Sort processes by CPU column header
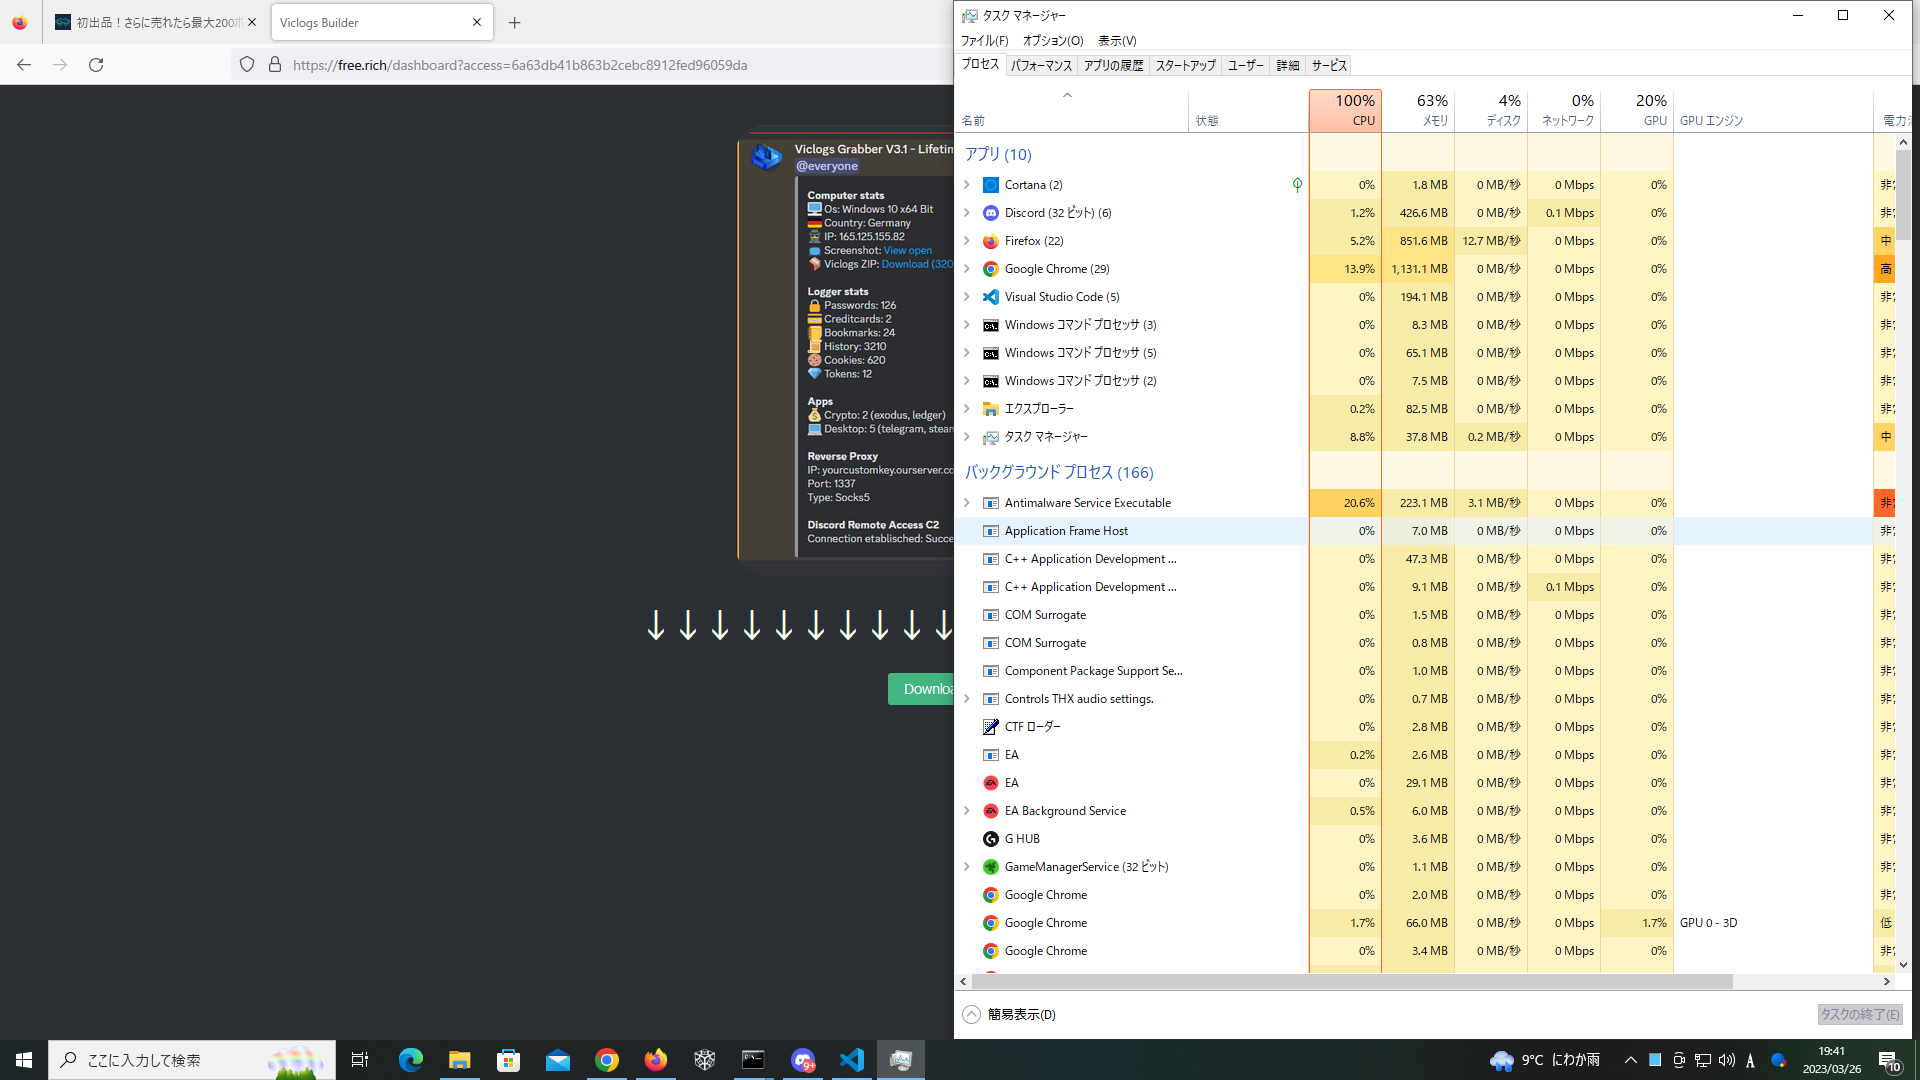The image size is (1920, 1080). tap(1345, 110)
